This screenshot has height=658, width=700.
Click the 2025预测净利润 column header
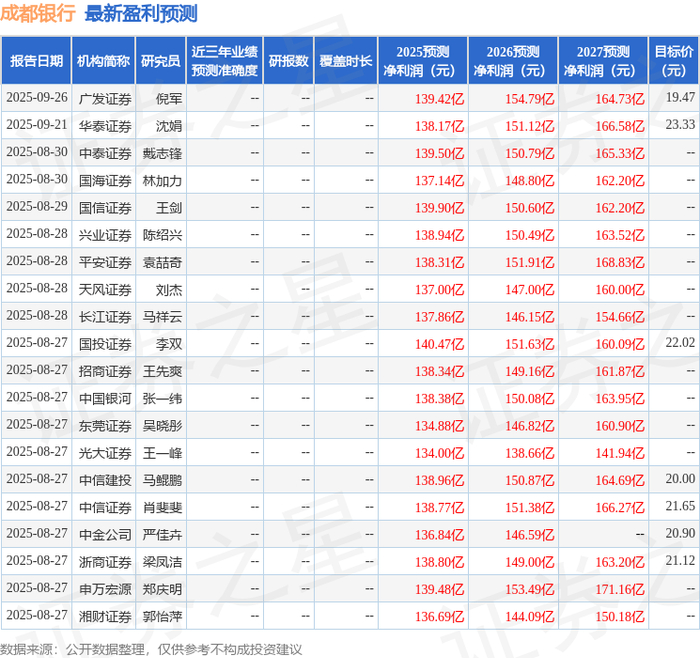pyautogui.click(x=423, y=61)
